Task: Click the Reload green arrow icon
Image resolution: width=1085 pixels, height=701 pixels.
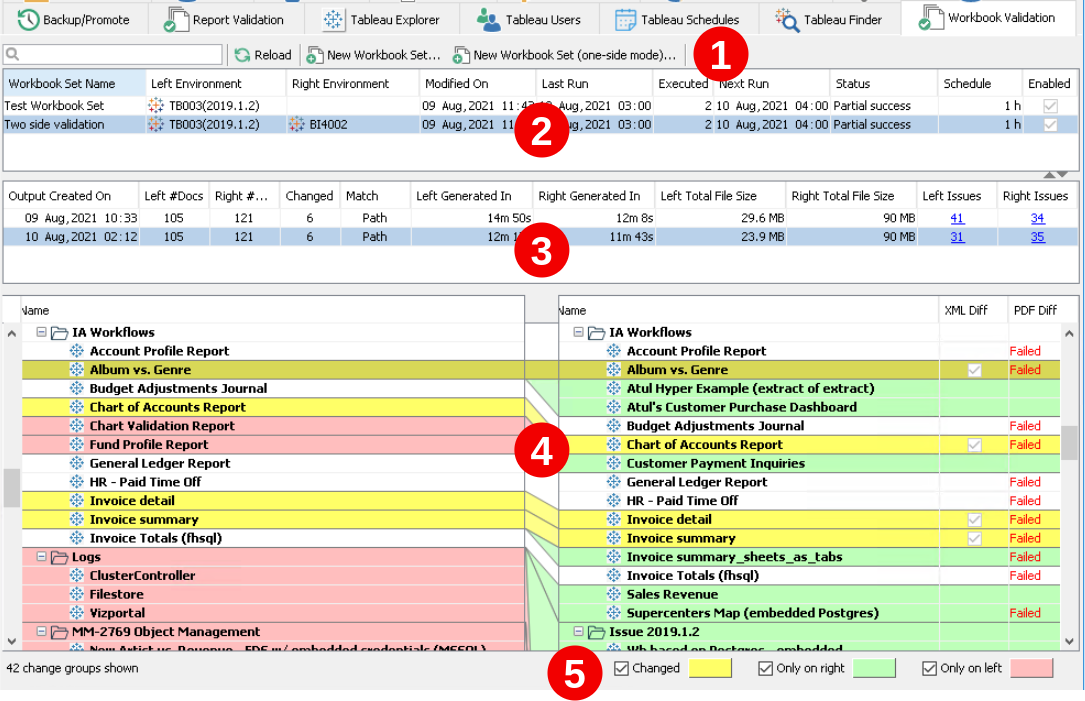Action: [242, 55]
